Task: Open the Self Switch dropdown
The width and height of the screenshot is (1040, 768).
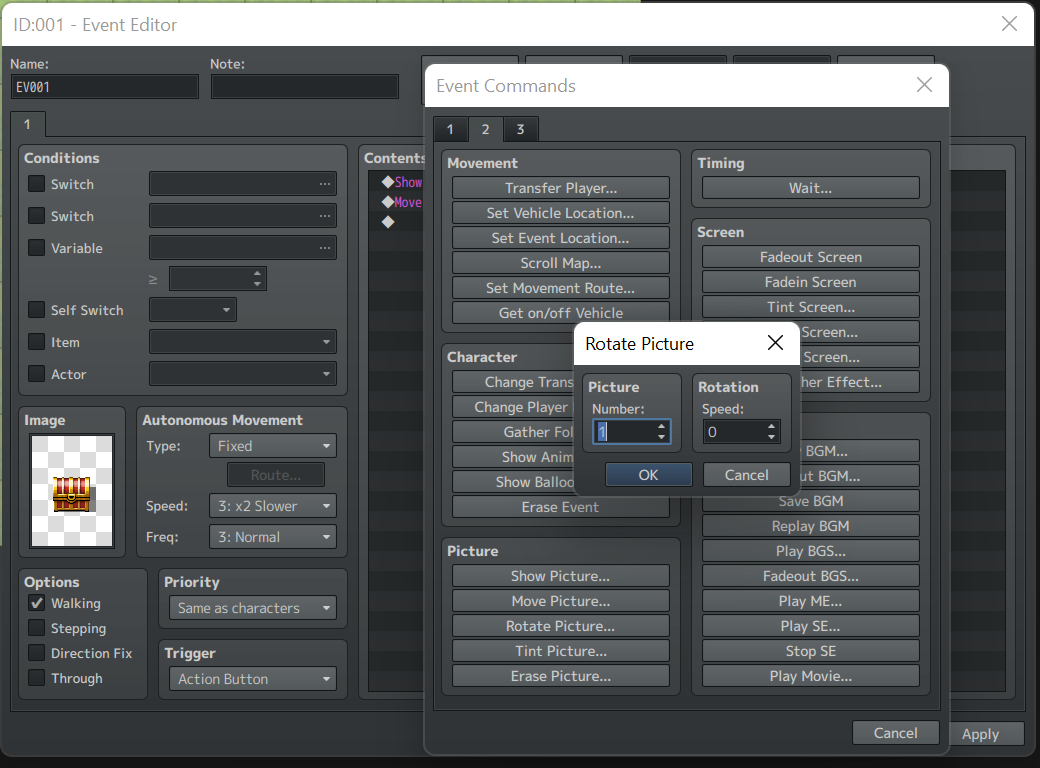Action: click(192, 310)
